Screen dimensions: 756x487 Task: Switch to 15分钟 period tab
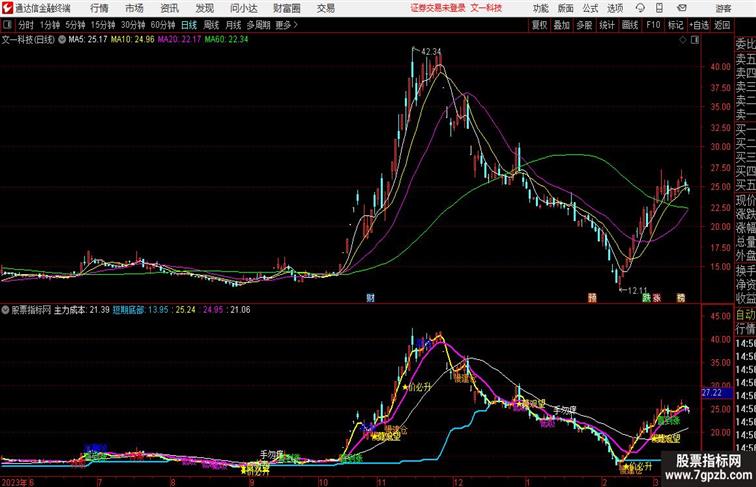[x=103, y=25]
